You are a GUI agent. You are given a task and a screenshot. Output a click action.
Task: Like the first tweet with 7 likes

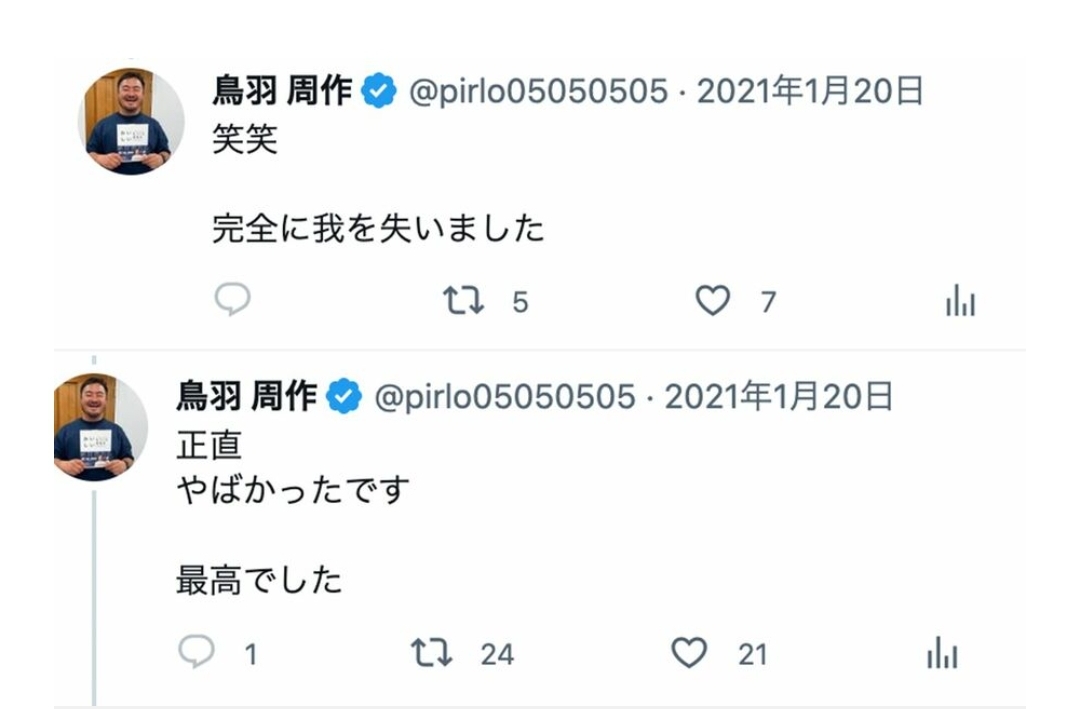click(x=712, y=300)
